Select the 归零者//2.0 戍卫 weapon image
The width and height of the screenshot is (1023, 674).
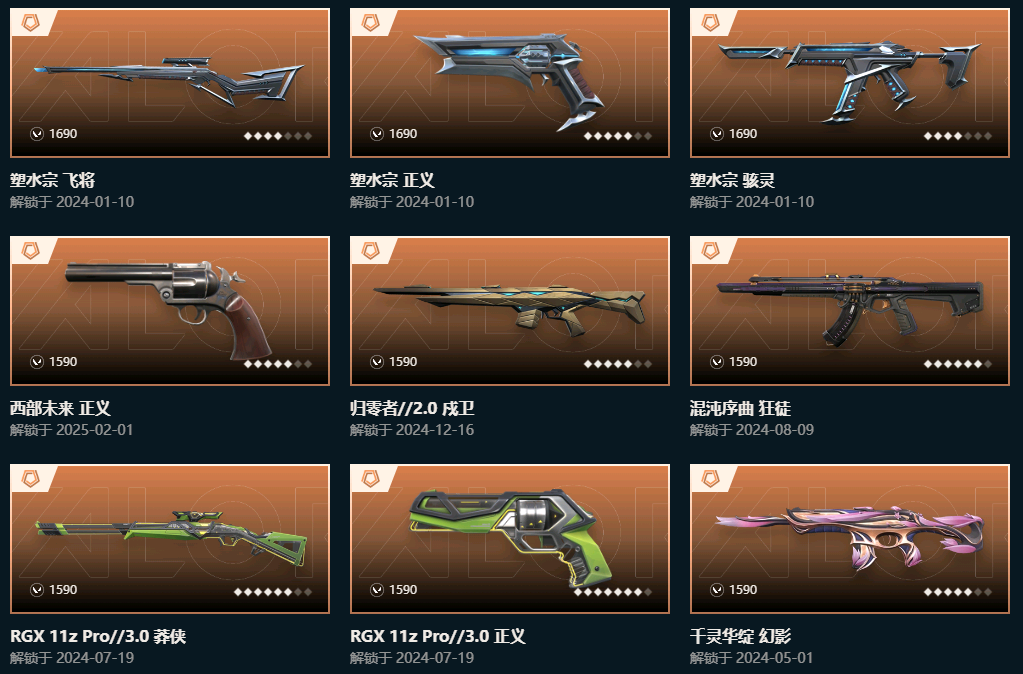(510, 308)
